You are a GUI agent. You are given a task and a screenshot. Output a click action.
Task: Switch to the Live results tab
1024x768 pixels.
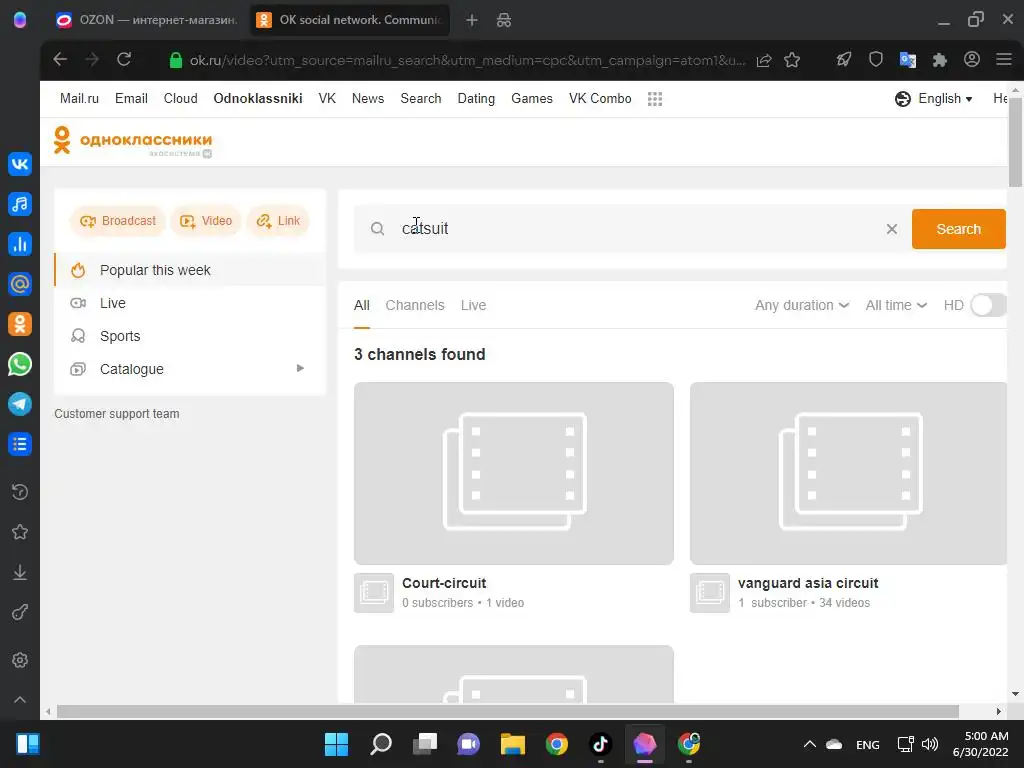tap(473, 305)
